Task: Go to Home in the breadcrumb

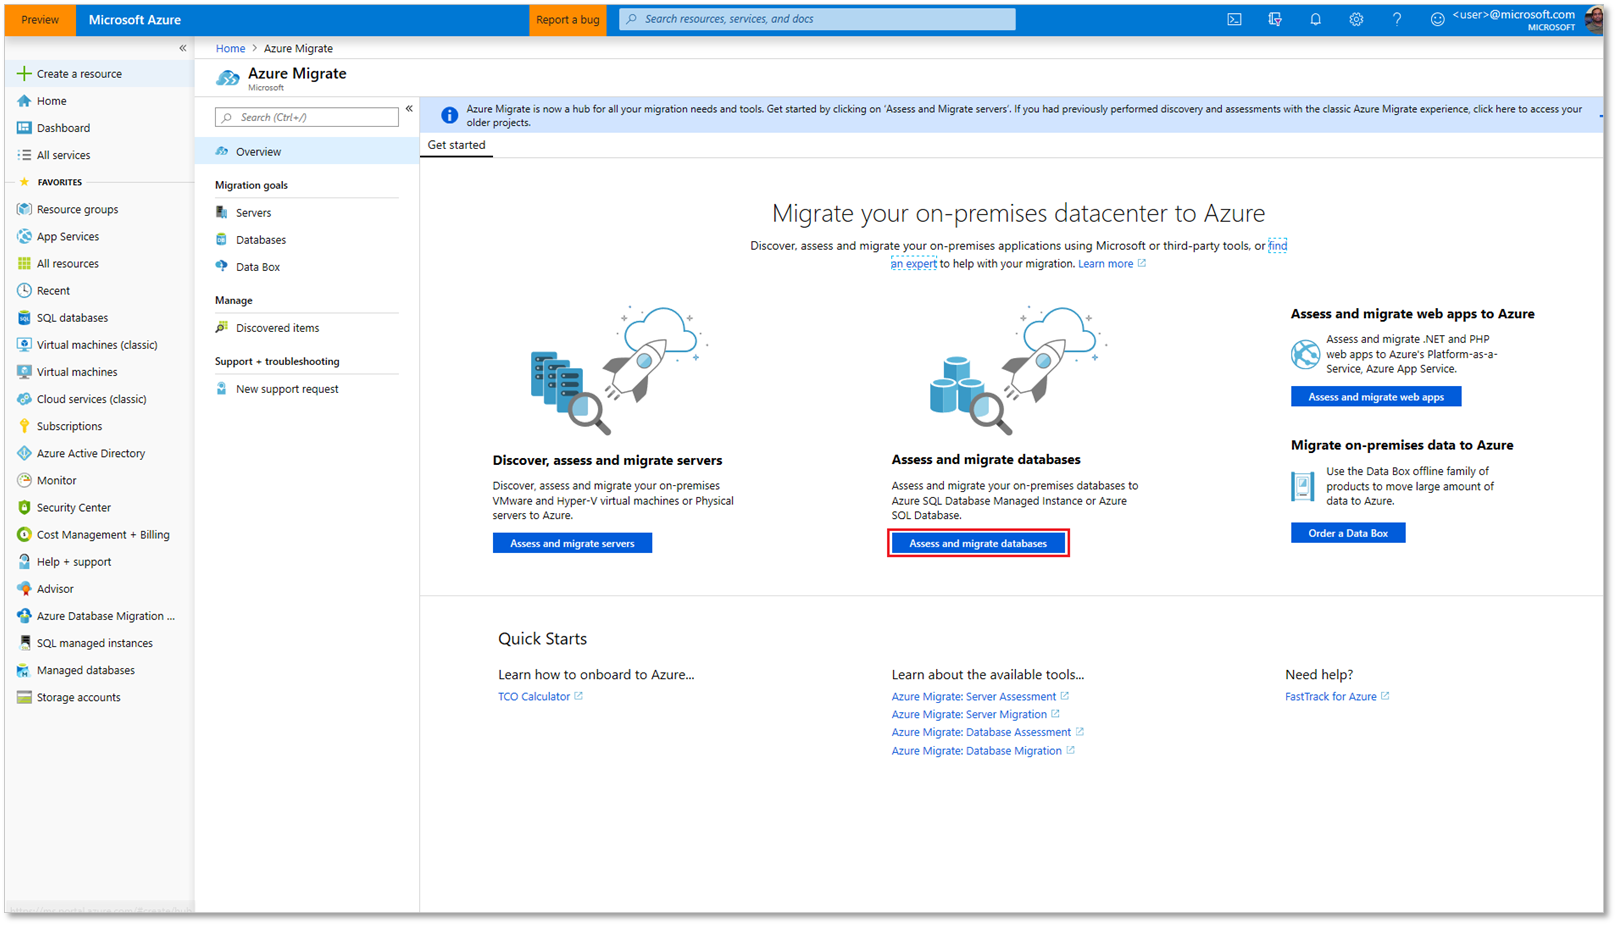Action: (x=231, y=48)
